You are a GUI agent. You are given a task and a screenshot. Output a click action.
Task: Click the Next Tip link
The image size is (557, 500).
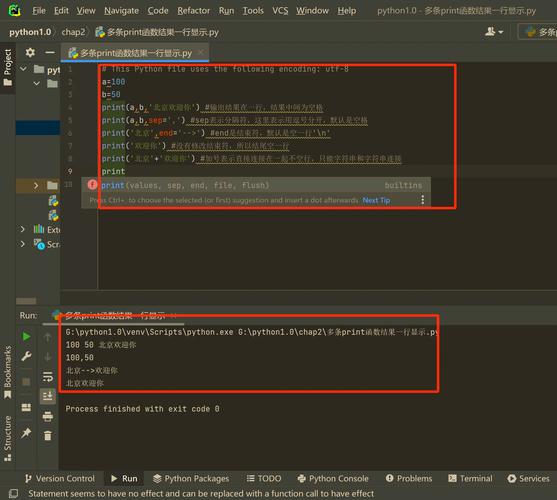coord(376,200)
